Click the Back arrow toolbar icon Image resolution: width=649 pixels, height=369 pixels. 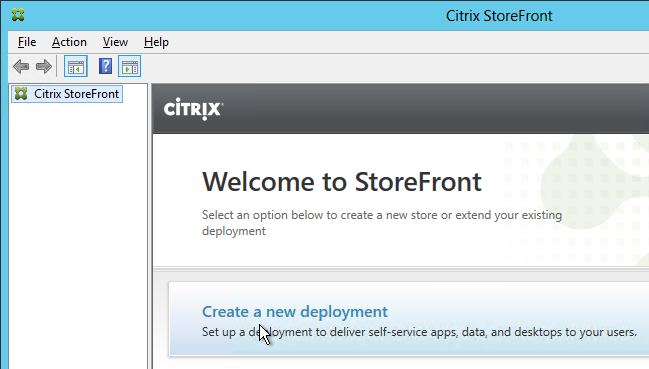pos(21,66)
